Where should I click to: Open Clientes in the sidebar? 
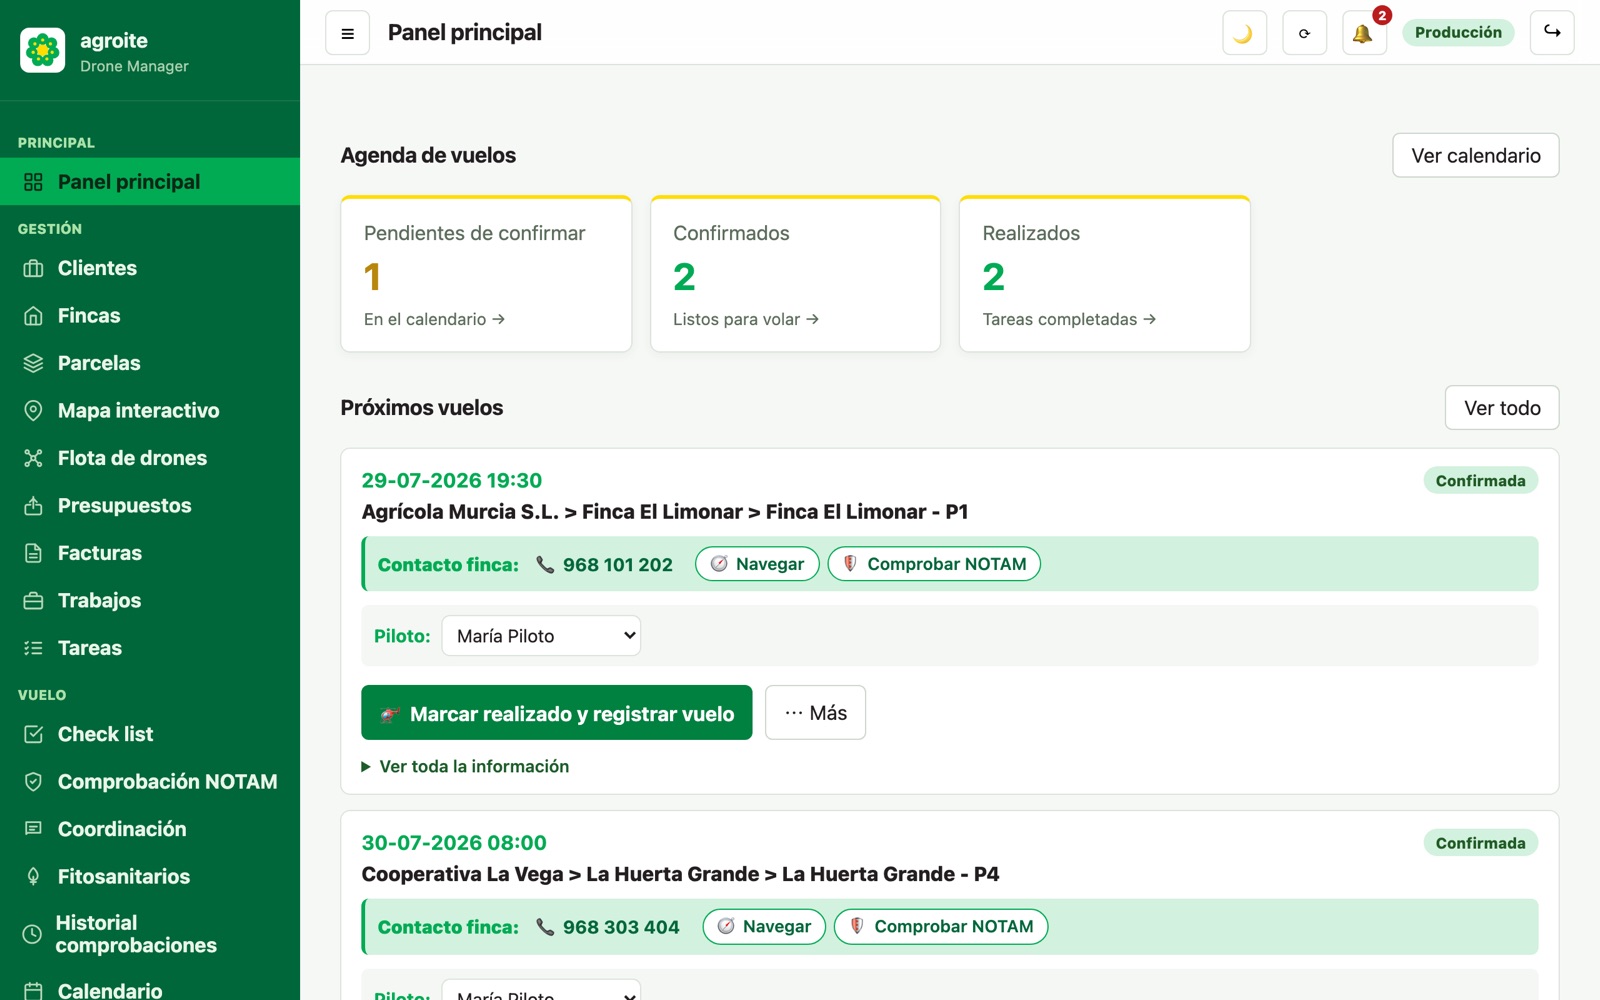150,268
